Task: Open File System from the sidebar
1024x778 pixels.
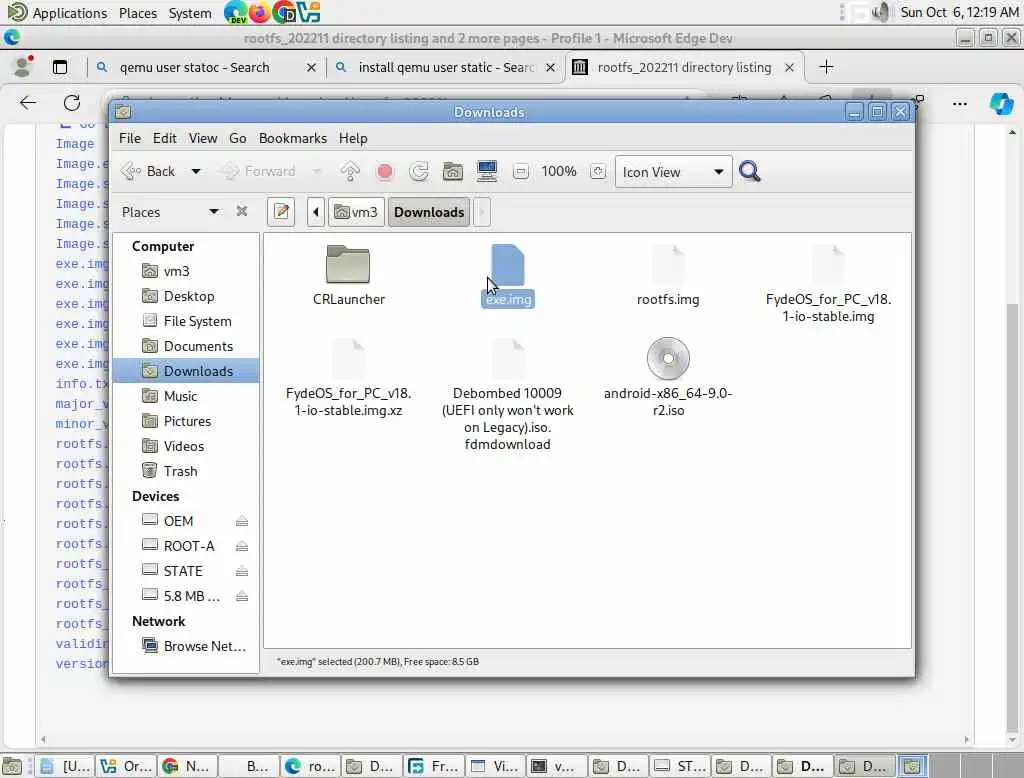Action: tap(186, 321)
